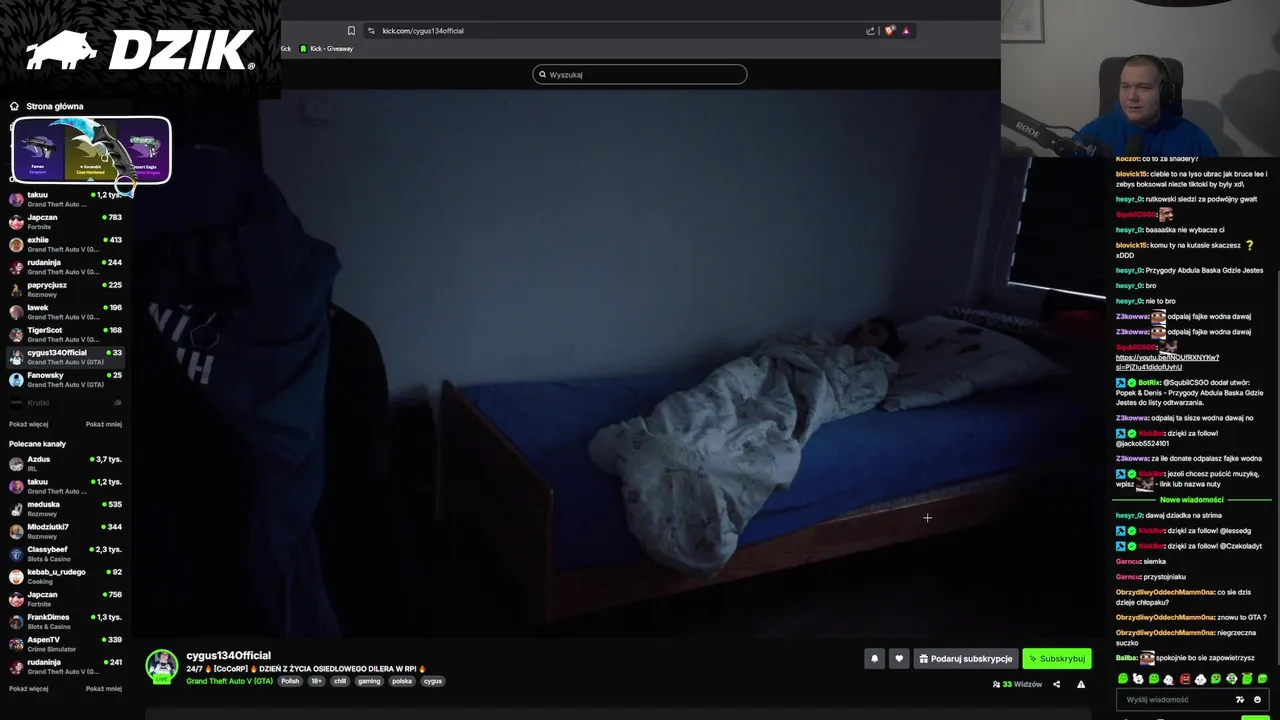This screenshot has width=1280, height=720.
Task: Open TigerScot channel in sidebar
Action: (x=66, y=334)
